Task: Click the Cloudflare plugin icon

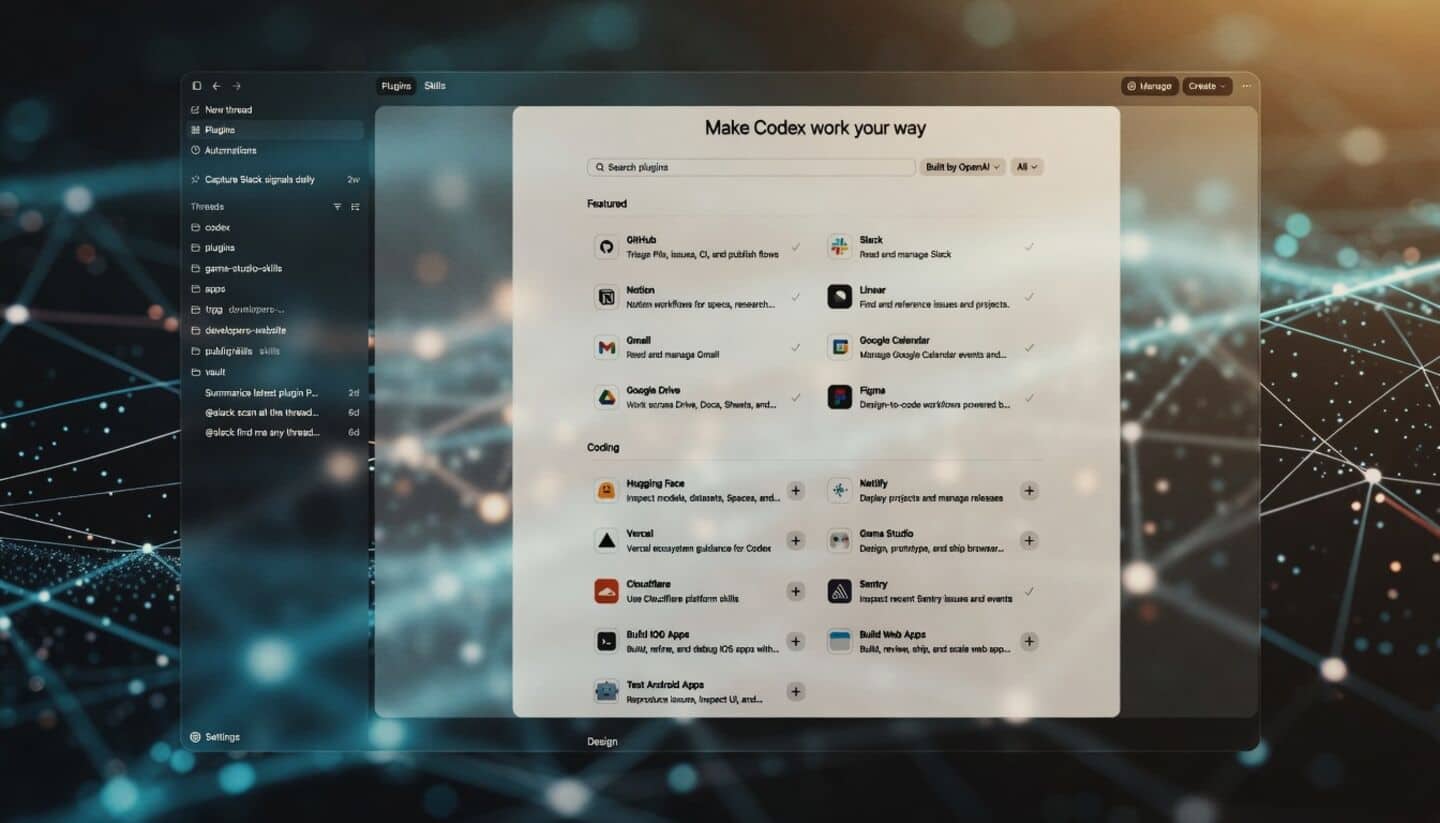Action: 606,591
